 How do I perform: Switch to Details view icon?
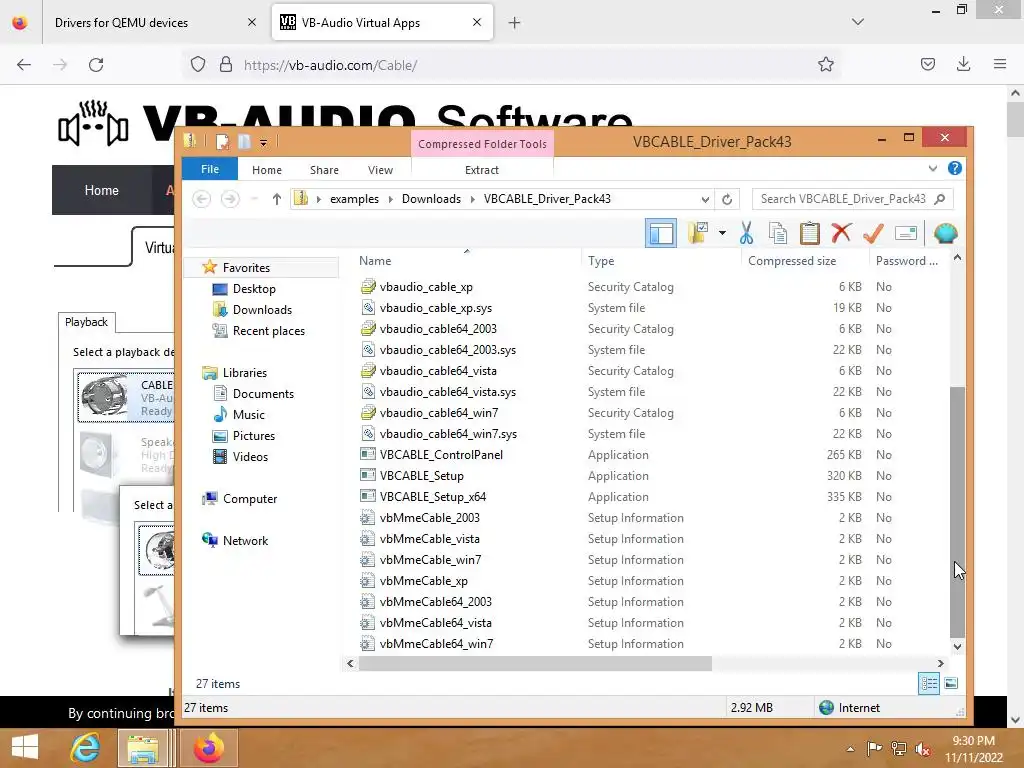[x=929, y=684]
